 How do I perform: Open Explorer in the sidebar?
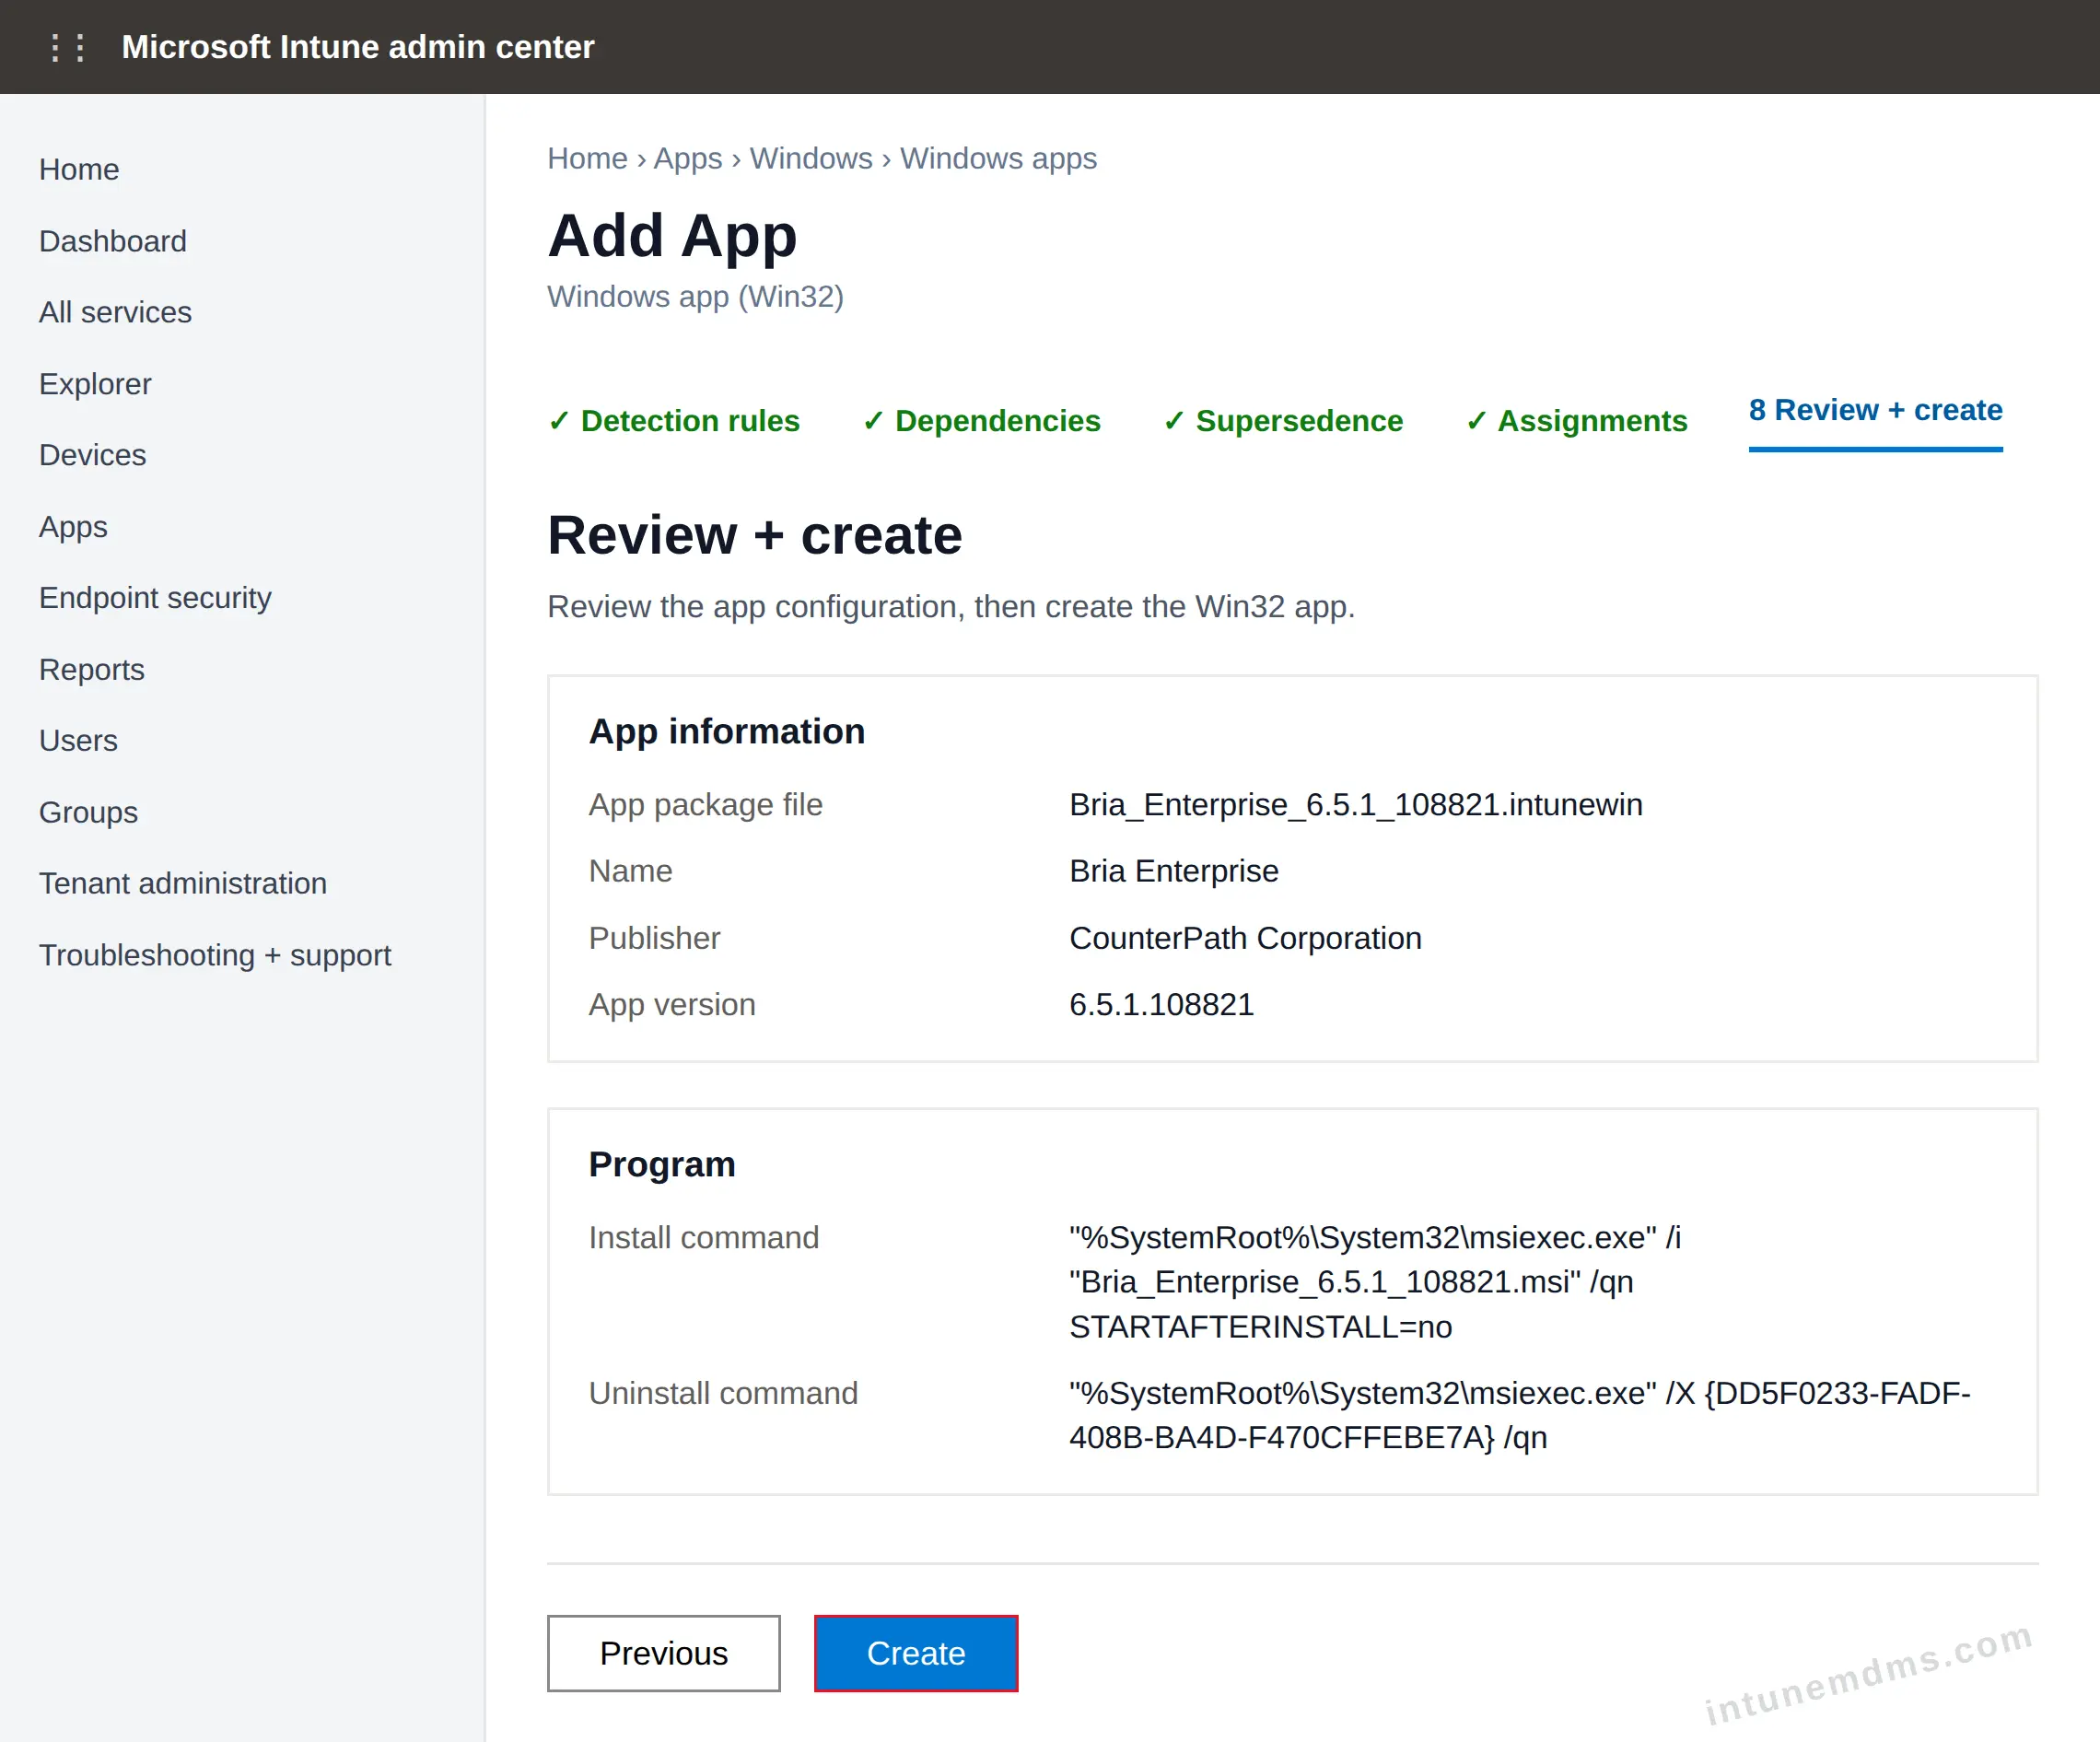95,384
